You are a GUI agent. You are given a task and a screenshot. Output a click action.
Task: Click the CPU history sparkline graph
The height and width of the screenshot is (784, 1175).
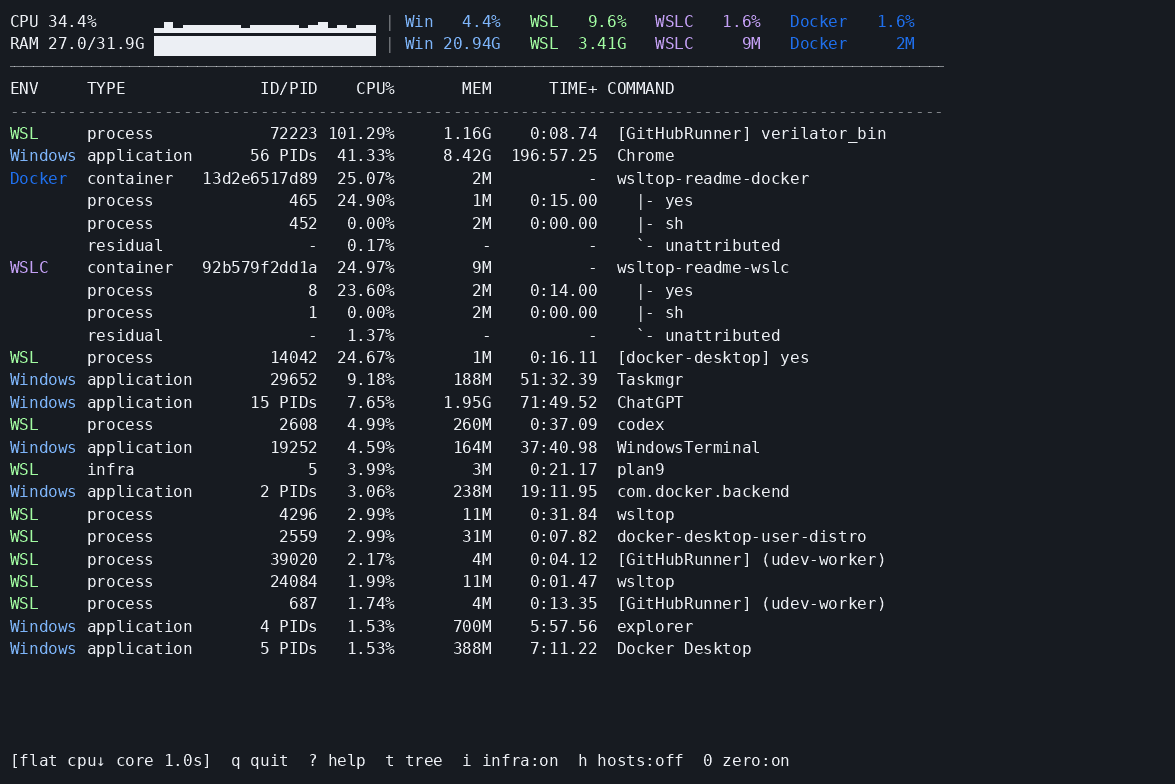point(265,27)
